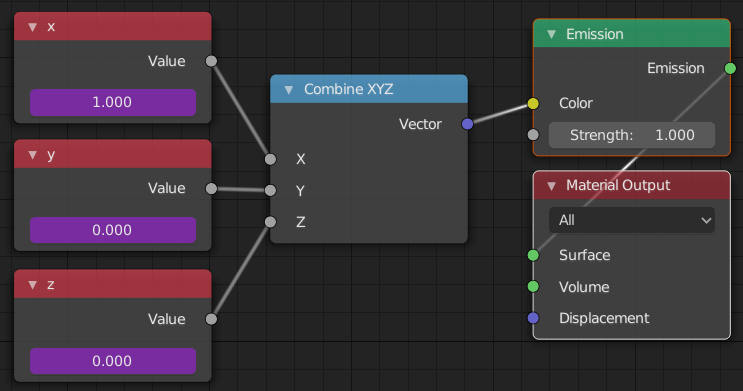Click the Combine XYZ Z input socket
The height and width of the screenshot is (391, 743).
270,222
